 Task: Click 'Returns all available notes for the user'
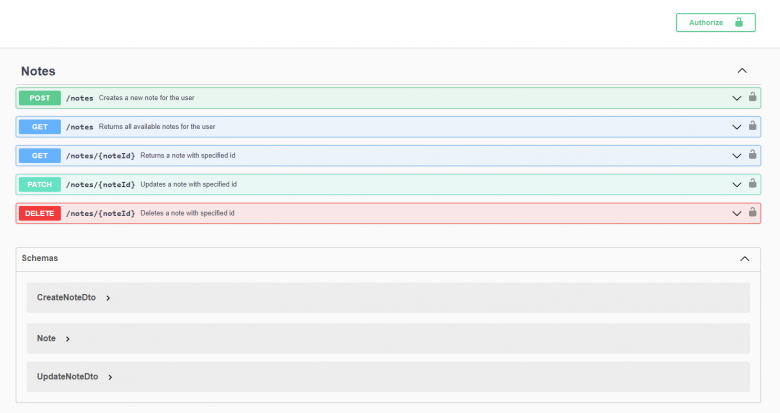pyautogui.click(x=157, y=126)
